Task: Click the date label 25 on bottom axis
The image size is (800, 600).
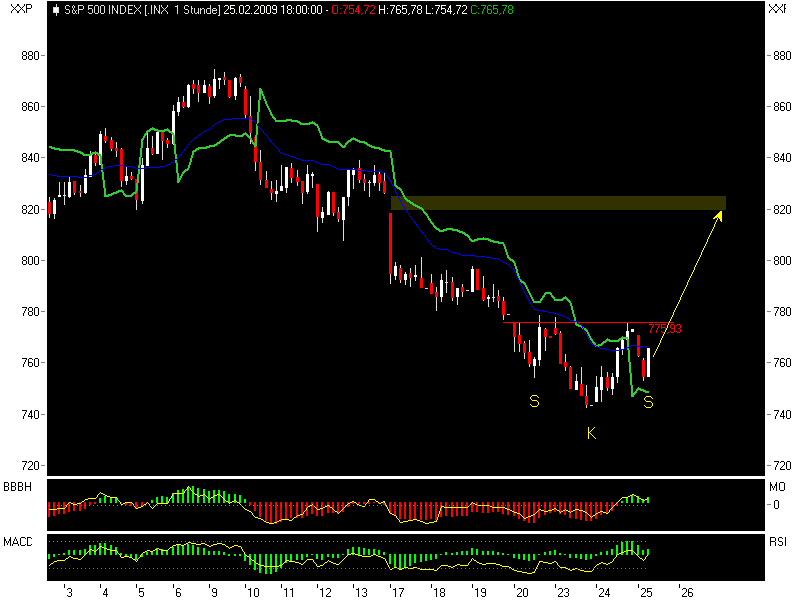Action: pos(645,590)
